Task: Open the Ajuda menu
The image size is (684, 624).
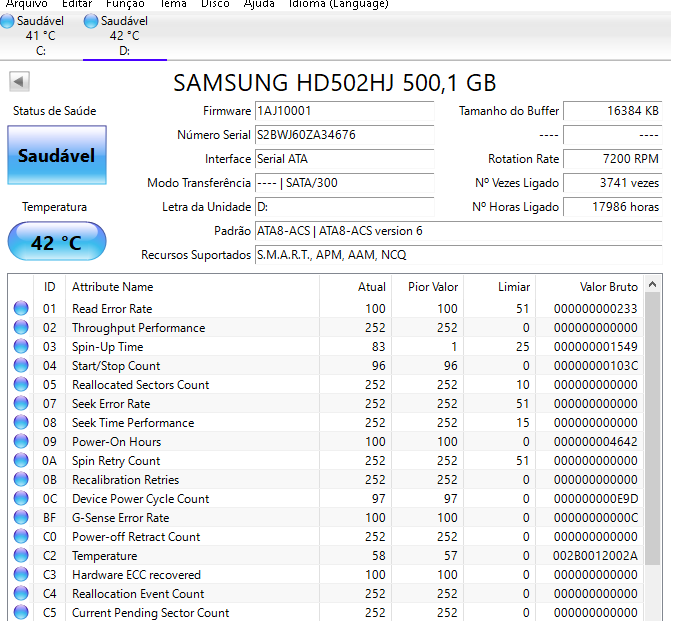Action: pyautogui.click(x=259, y=4)
